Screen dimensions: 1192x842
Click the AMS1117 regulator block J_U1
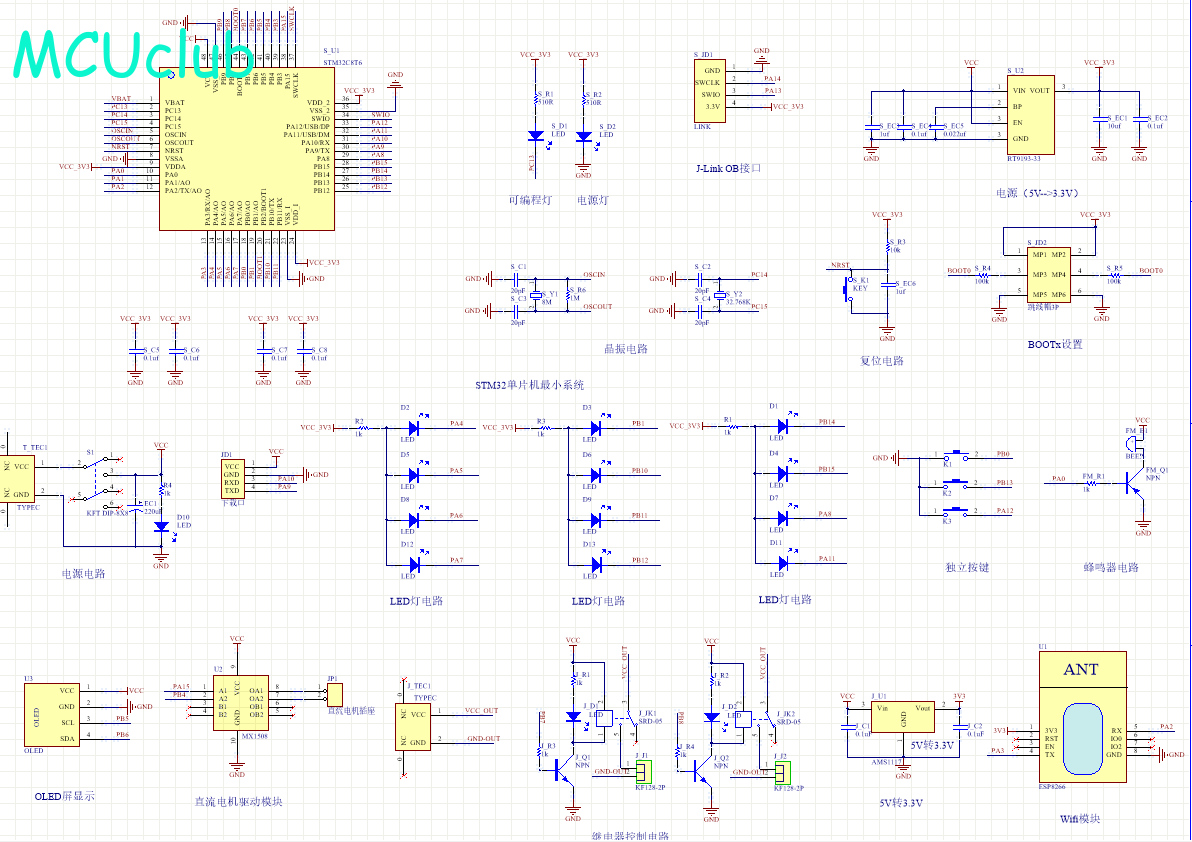tap(902, 717)
